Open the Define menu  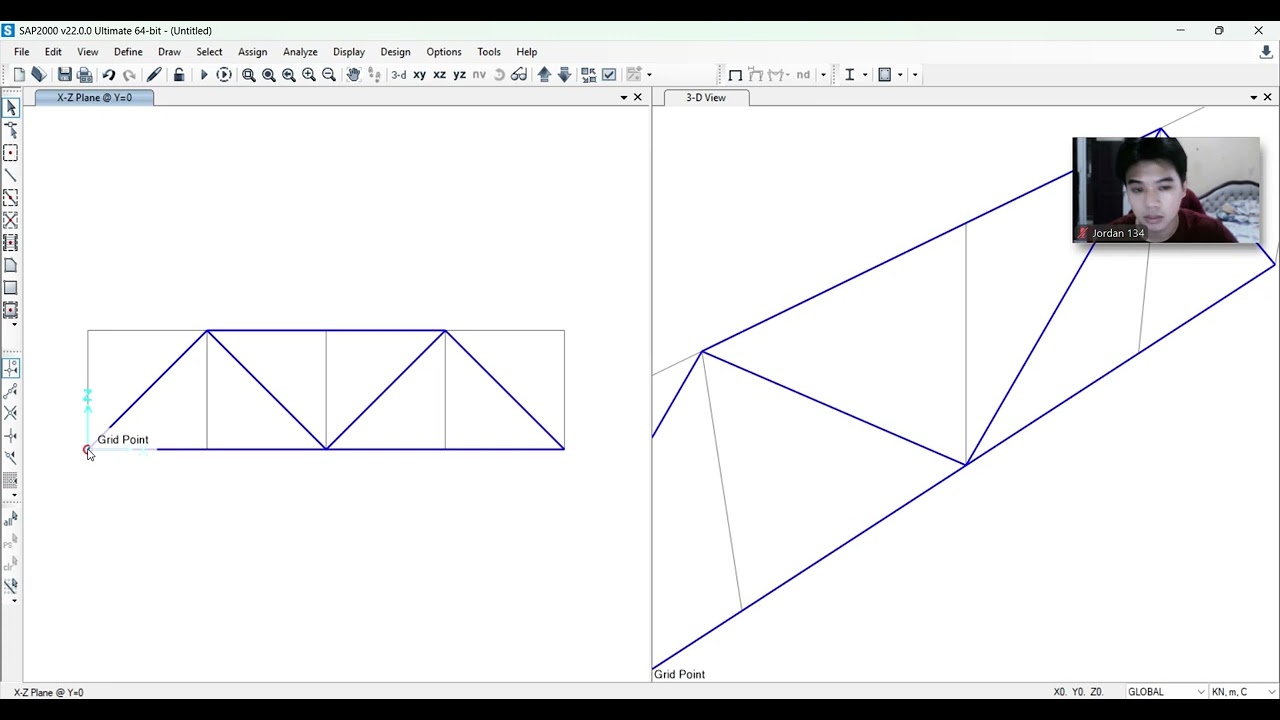(x=128, y=52)
